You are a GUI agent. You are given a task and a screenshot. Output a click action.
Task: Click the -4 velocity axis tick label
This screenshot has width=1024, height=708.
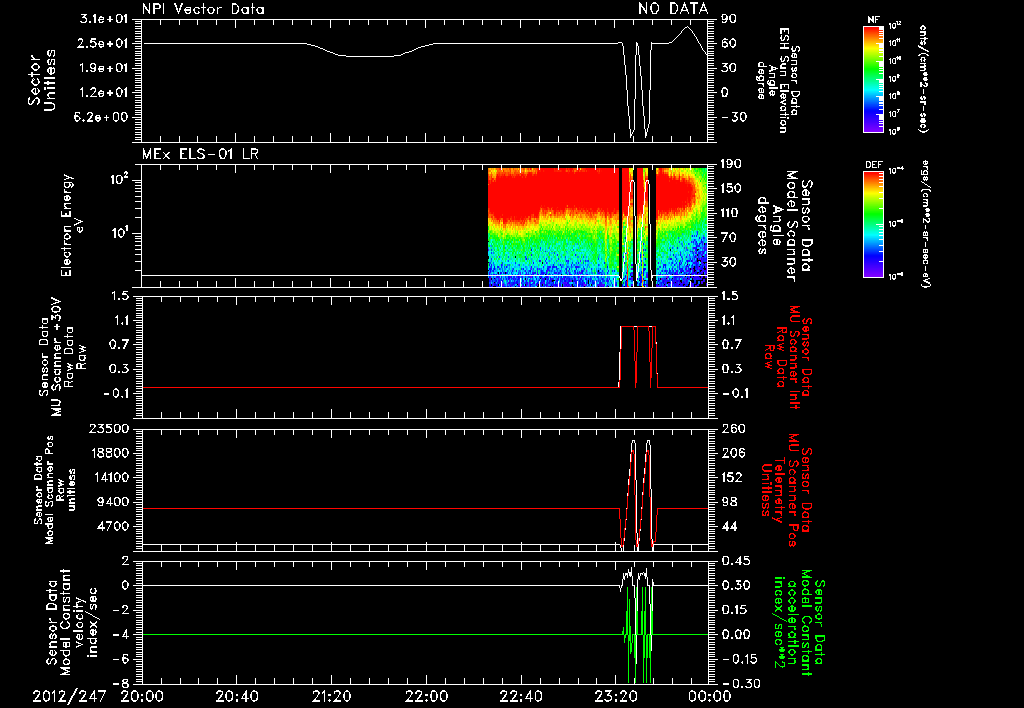pos(122,635)
